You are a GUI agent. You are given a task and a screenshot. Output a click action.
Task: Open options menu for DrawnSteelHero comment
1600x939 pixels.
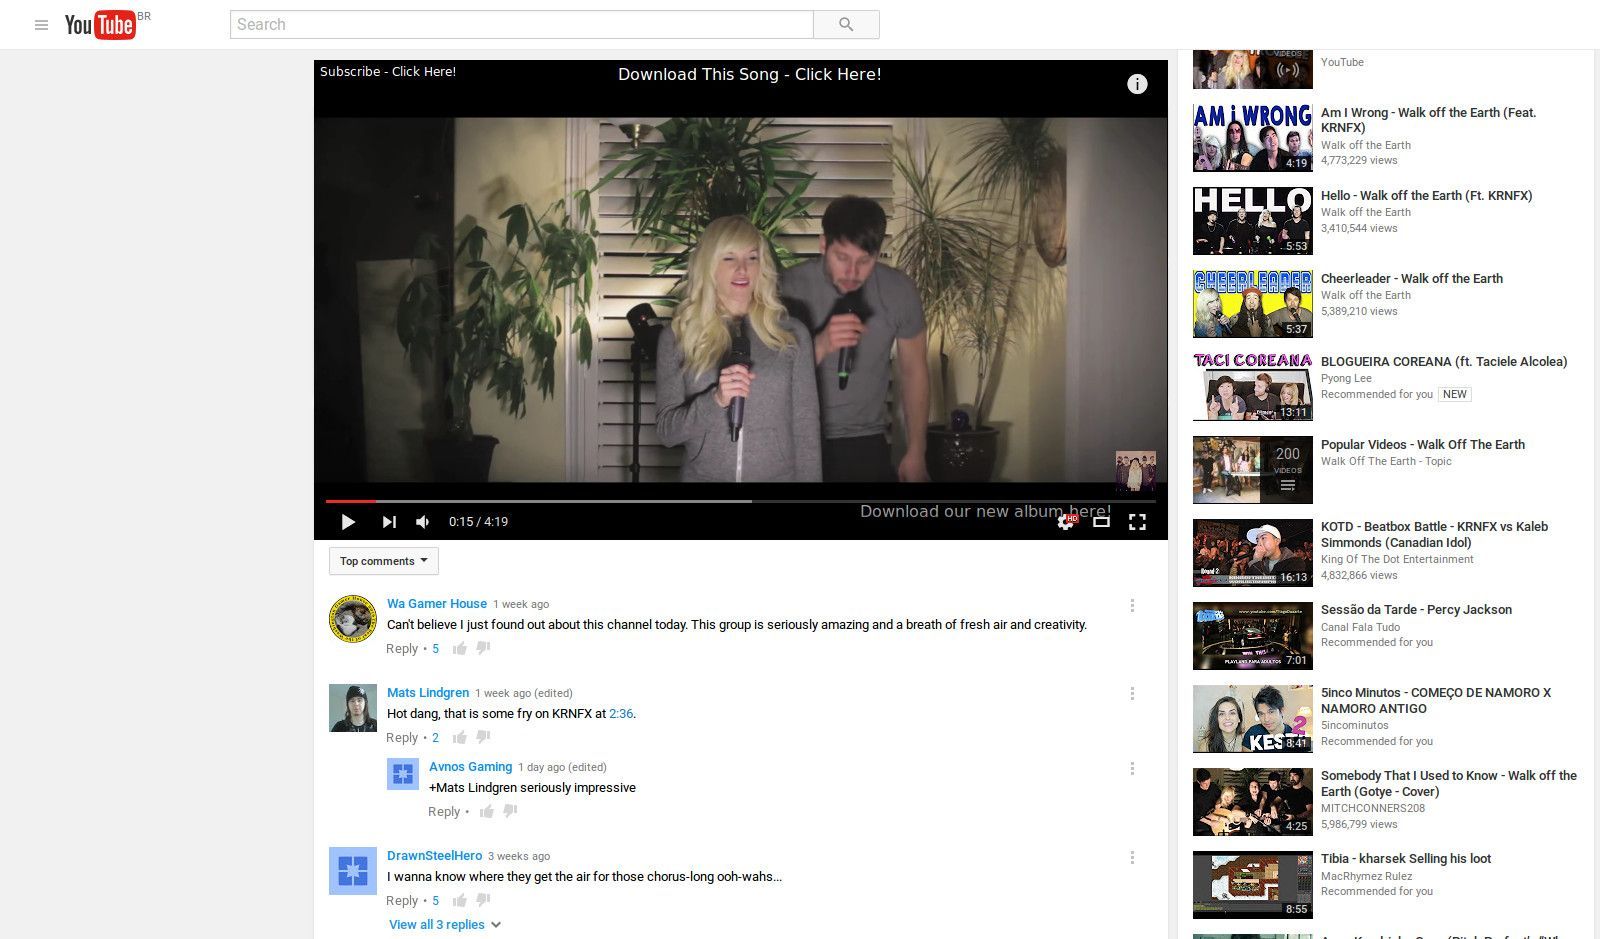click(1132, 857)
